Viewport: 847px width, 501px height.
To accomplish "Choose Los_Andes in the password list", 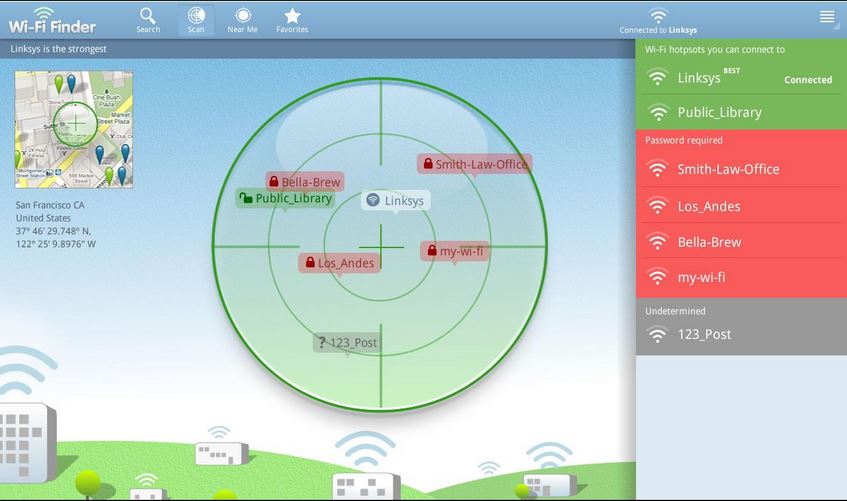I will [x=741, y=206].
